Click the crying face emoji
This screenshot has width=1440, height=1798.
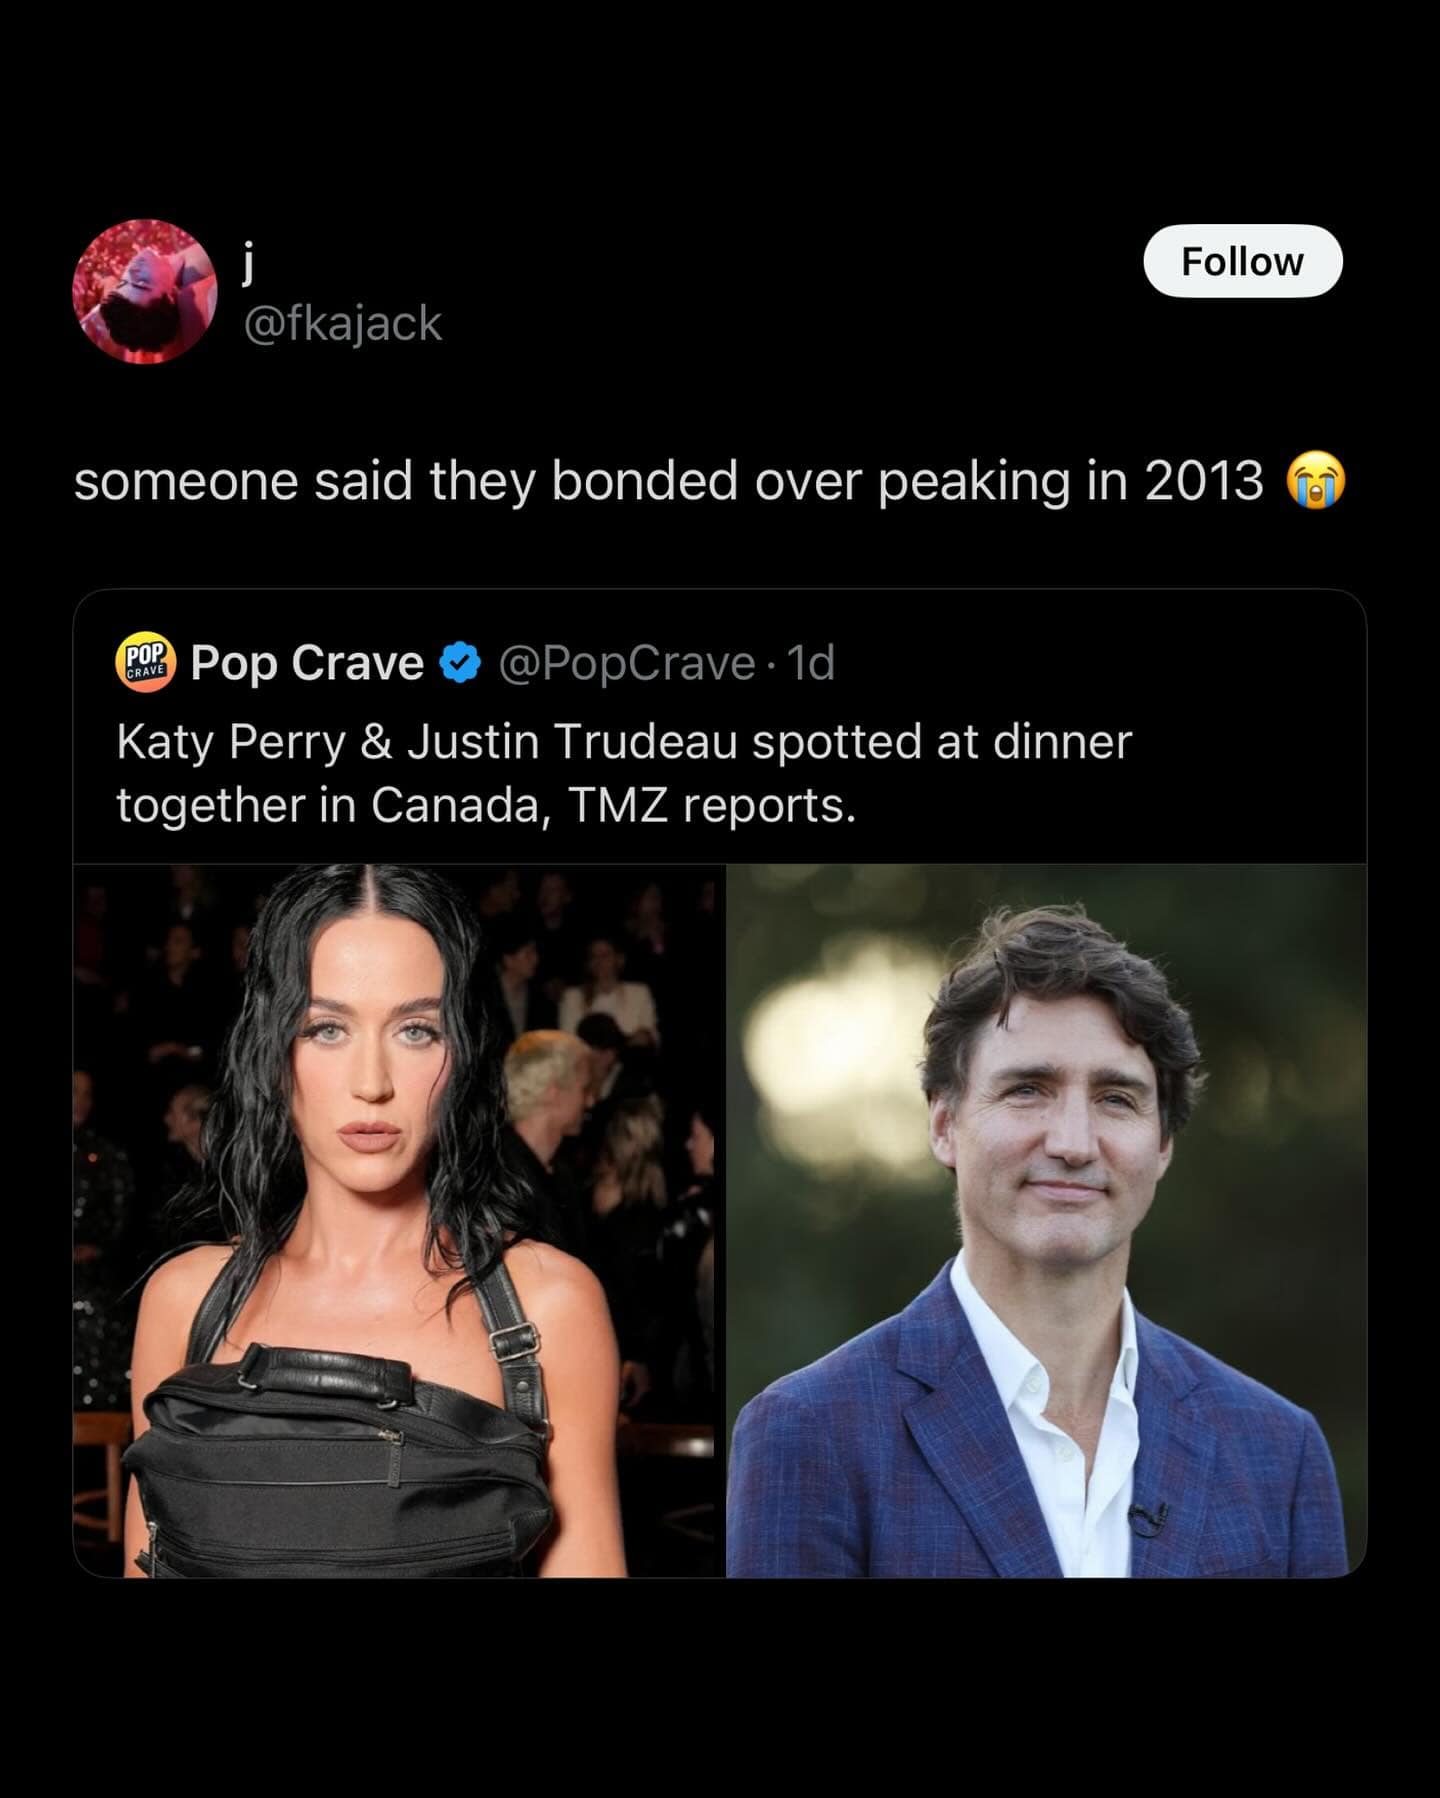pyautogui.click(x=1316, y=481)
